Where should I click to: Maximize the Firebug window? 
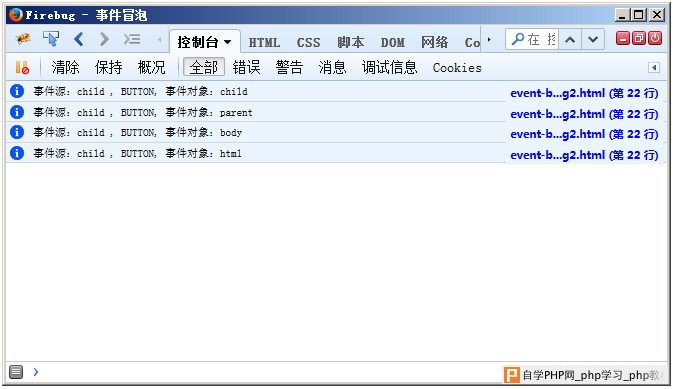click(x=639, y=15)
